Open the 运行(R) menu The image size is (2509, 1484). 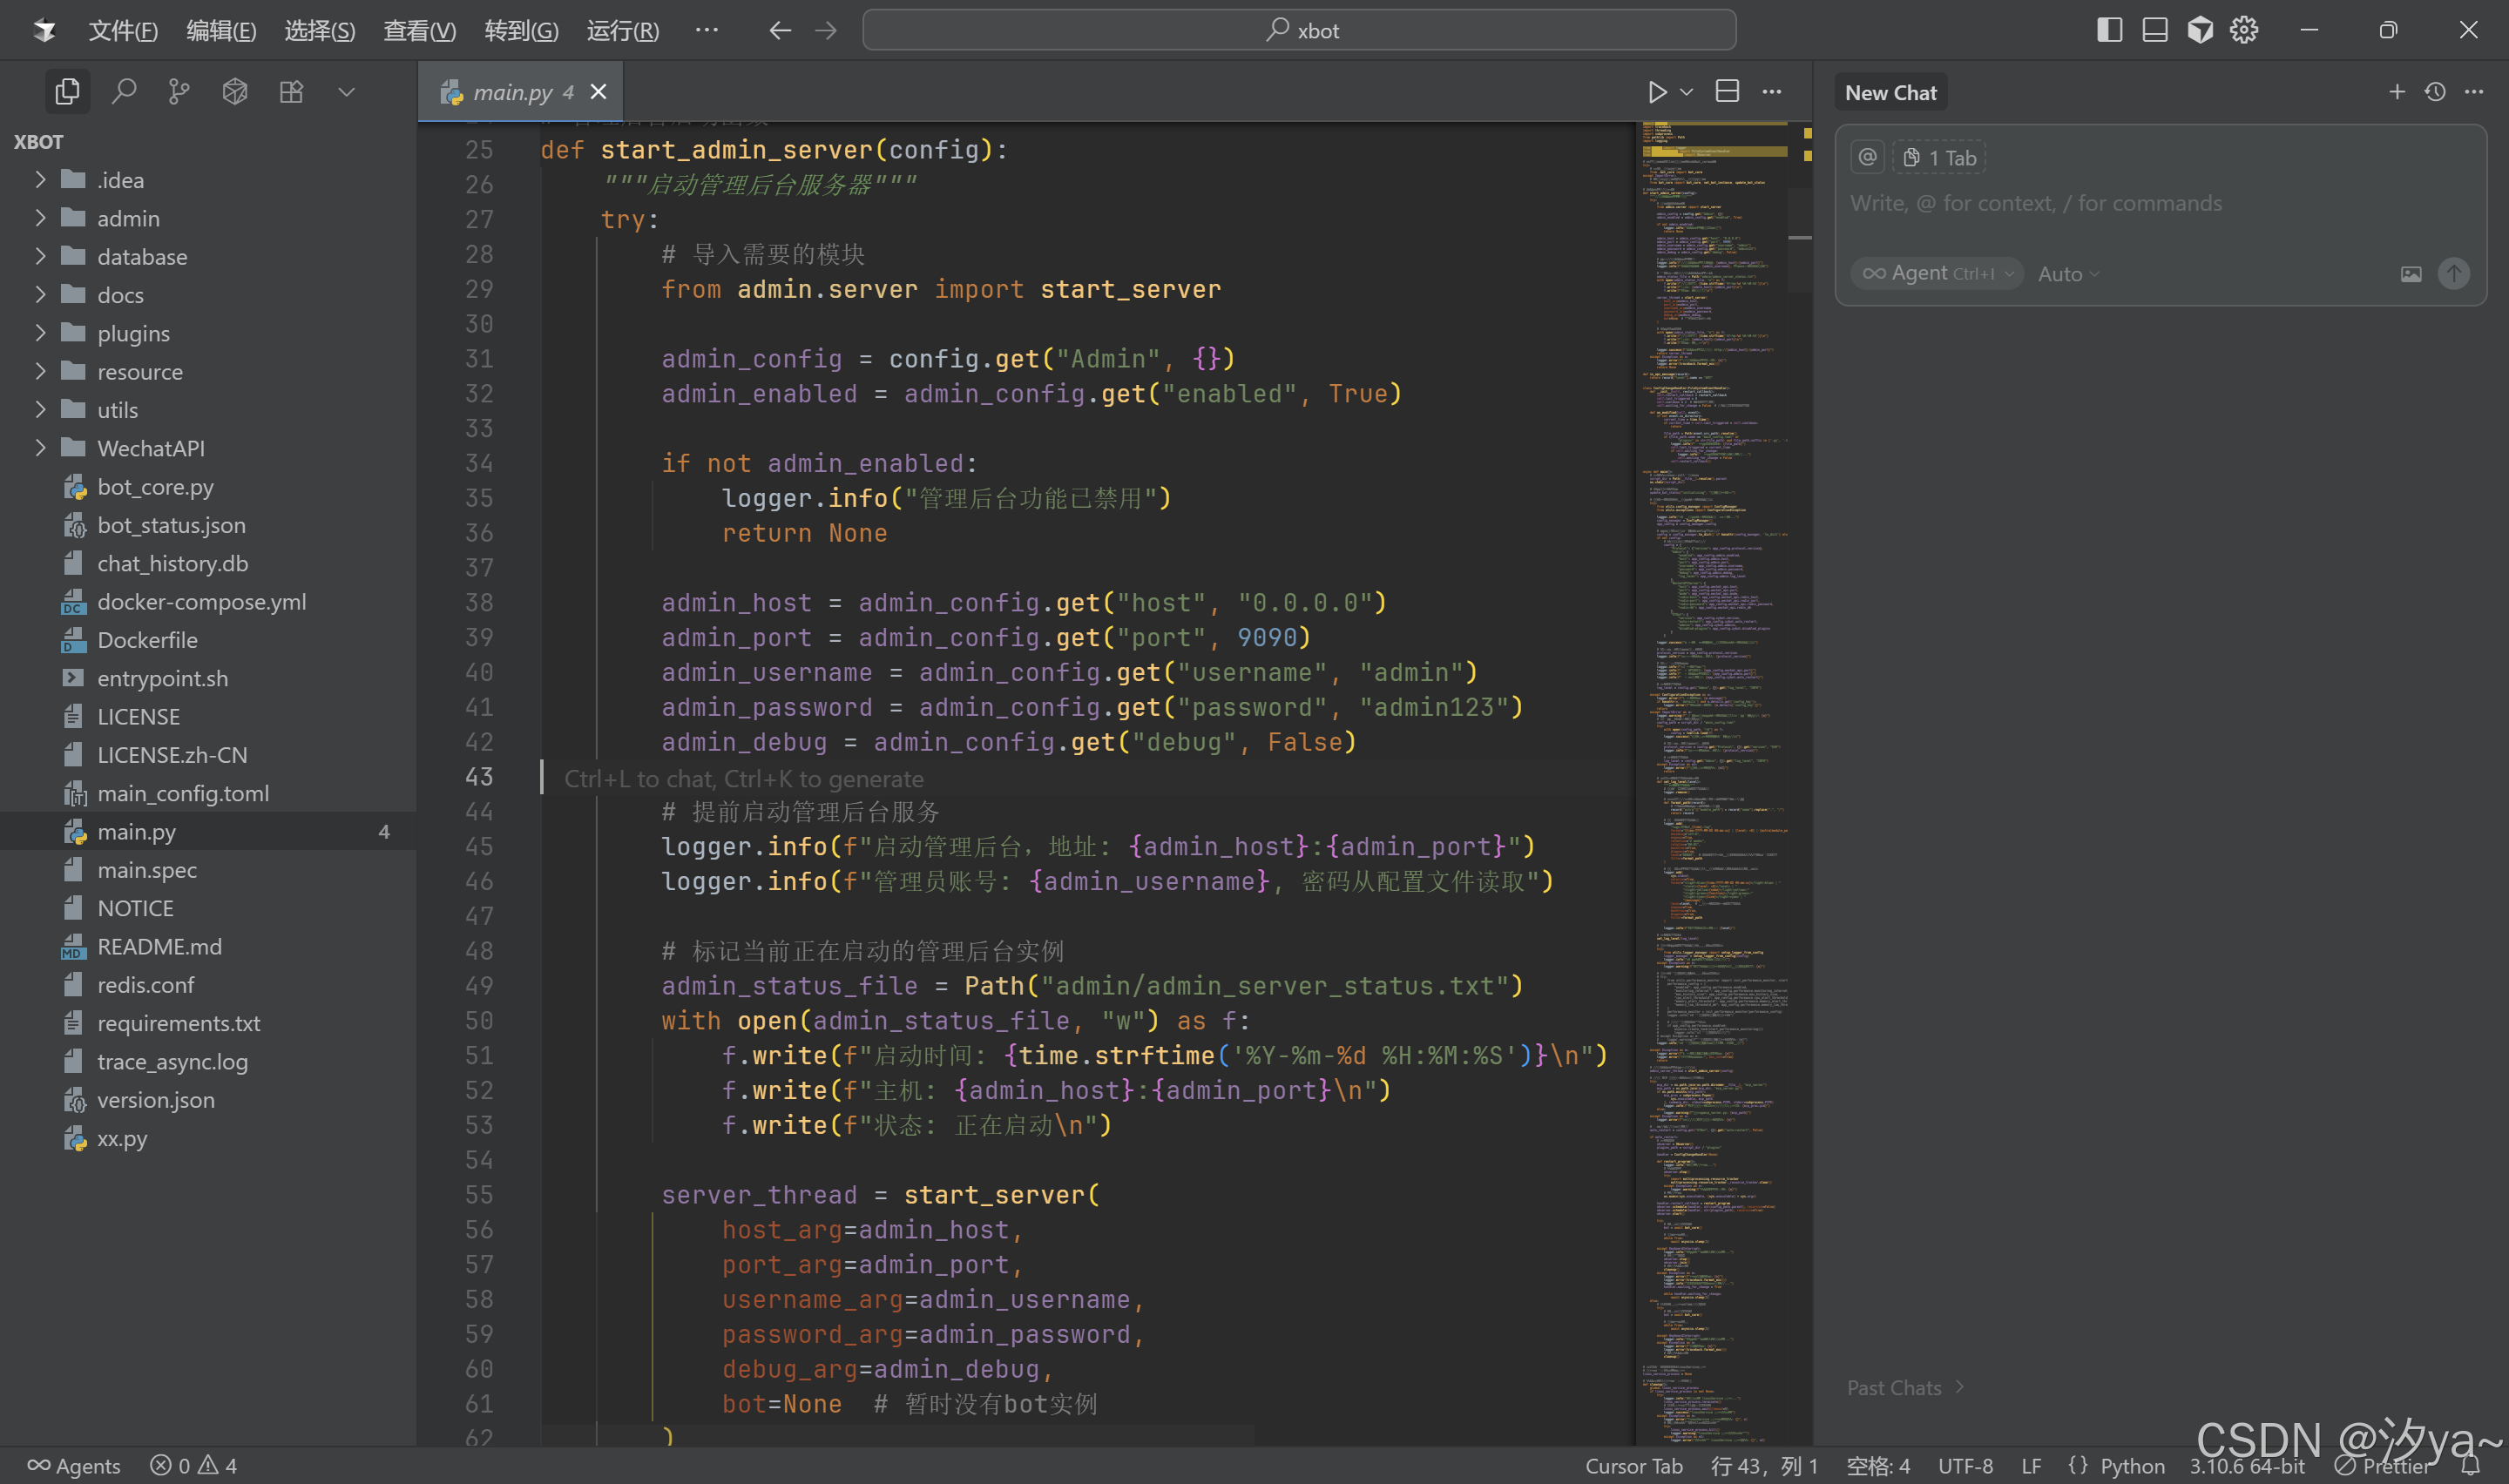623,30
